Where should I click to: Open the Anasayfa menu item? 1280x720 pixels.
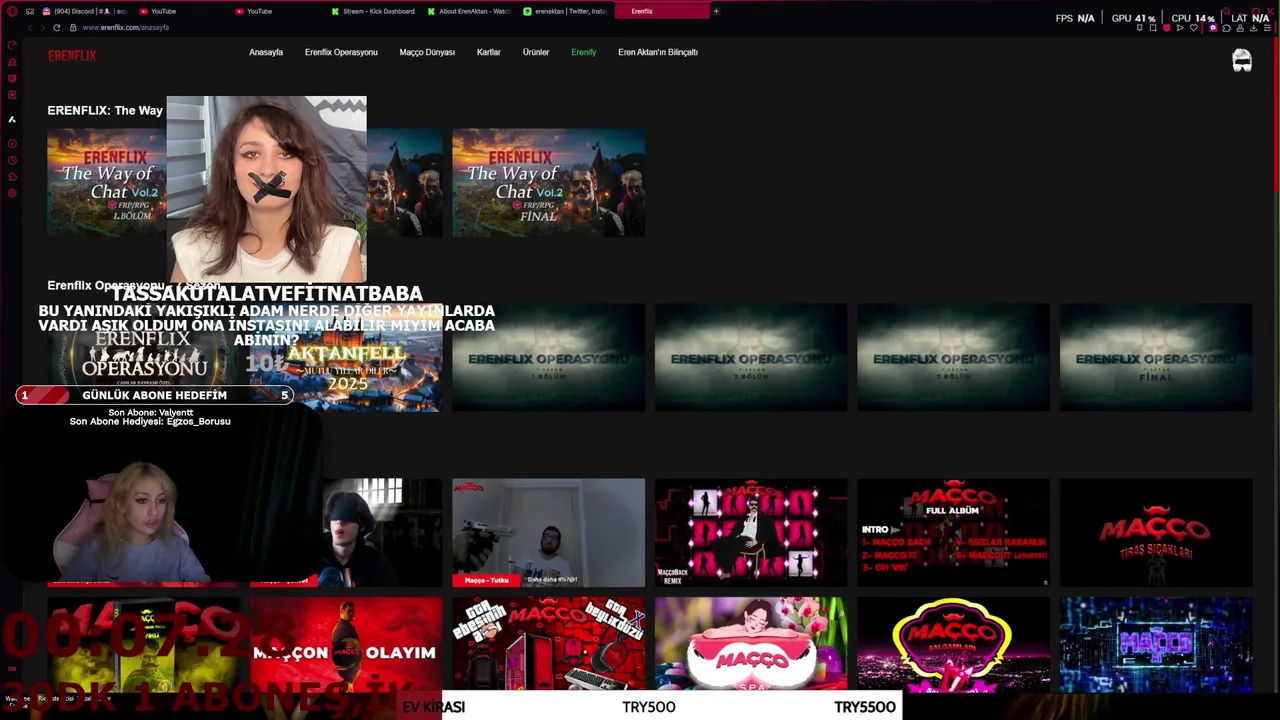266,52
